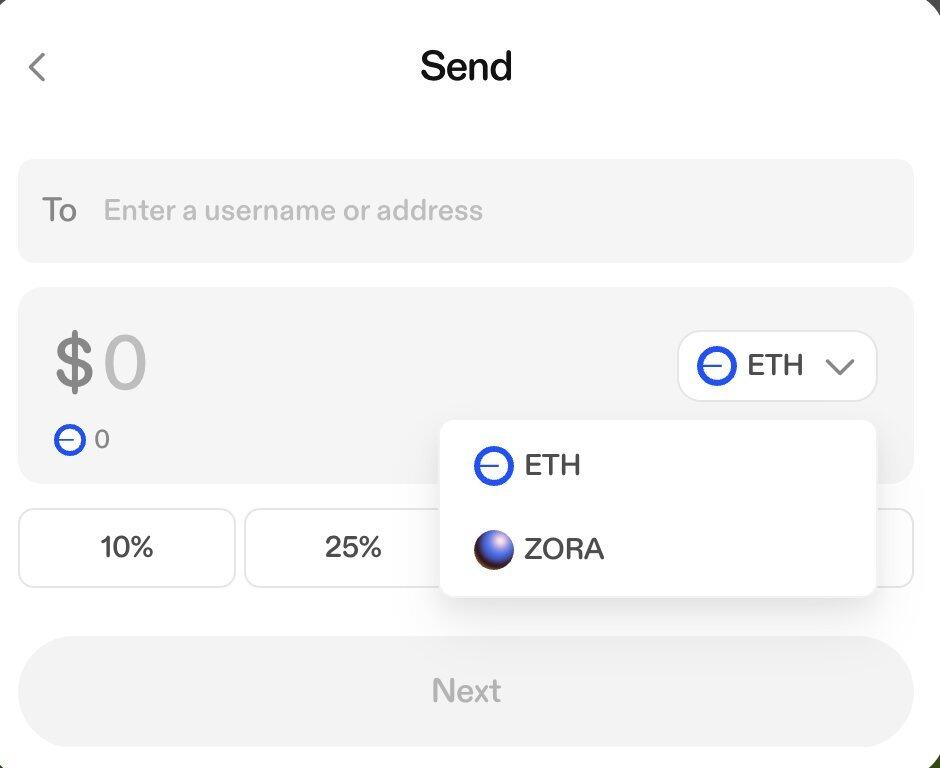The height and width of the screenshot is (768, 940).
Task: Click the ETH icon in dropdown list
Action: [493, 466]
